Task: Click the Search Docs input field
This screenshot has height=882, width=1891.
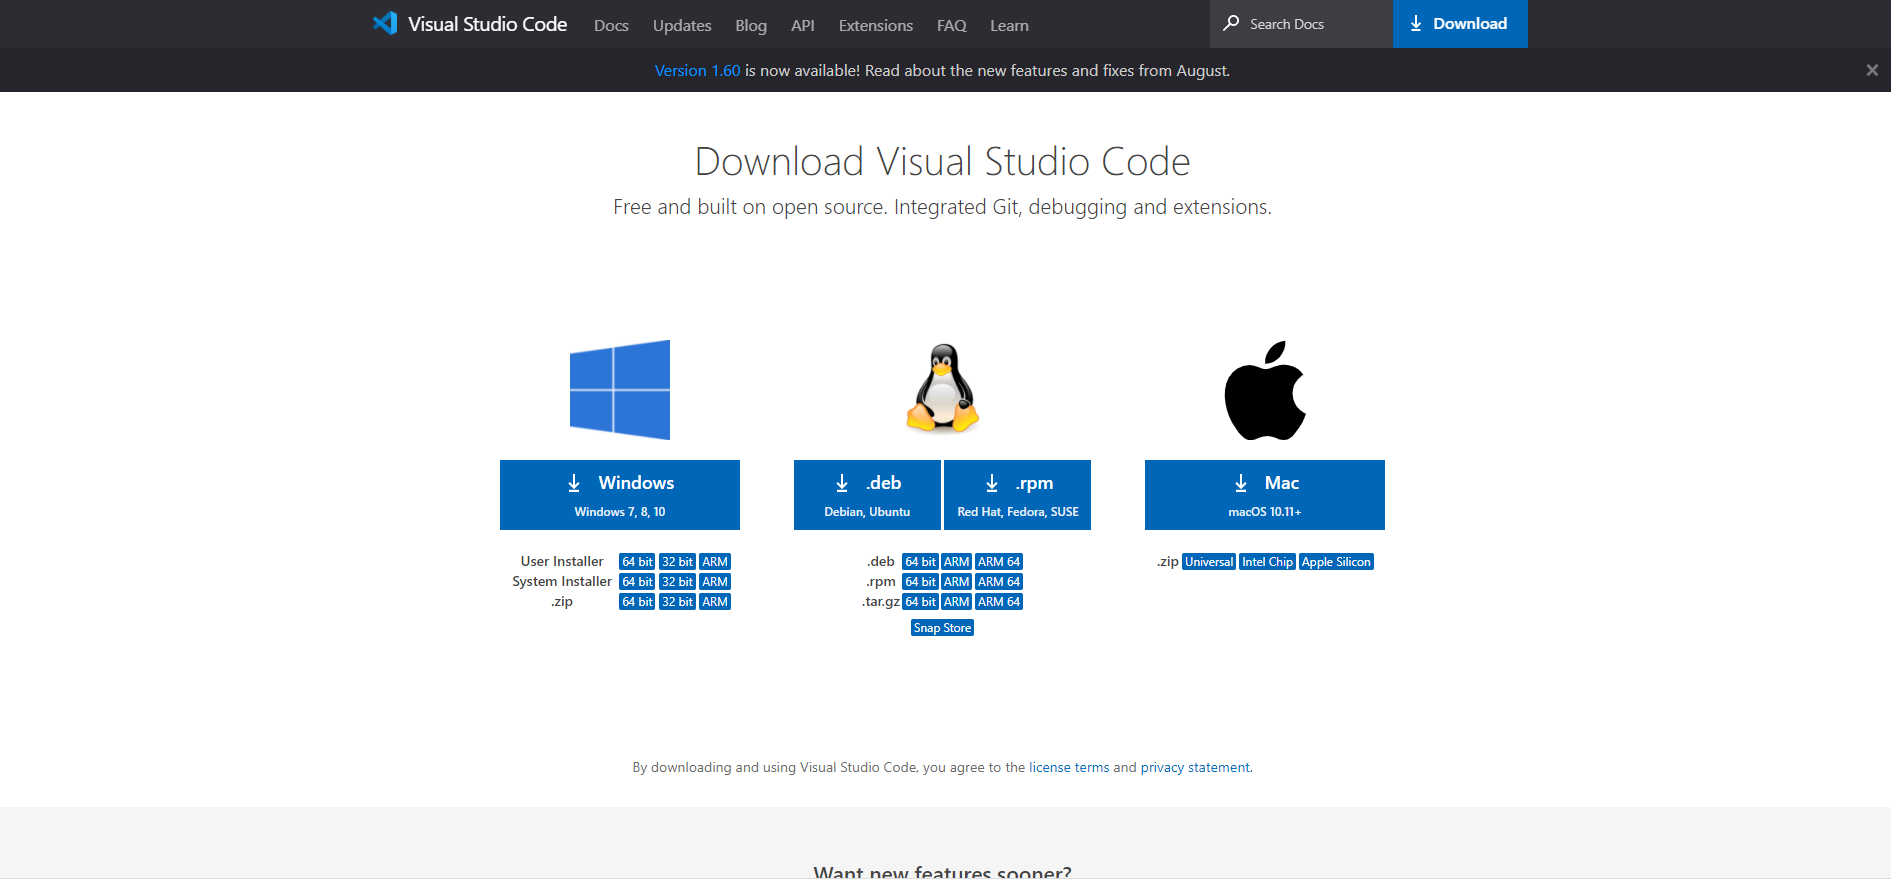Action: [1302, 24]
